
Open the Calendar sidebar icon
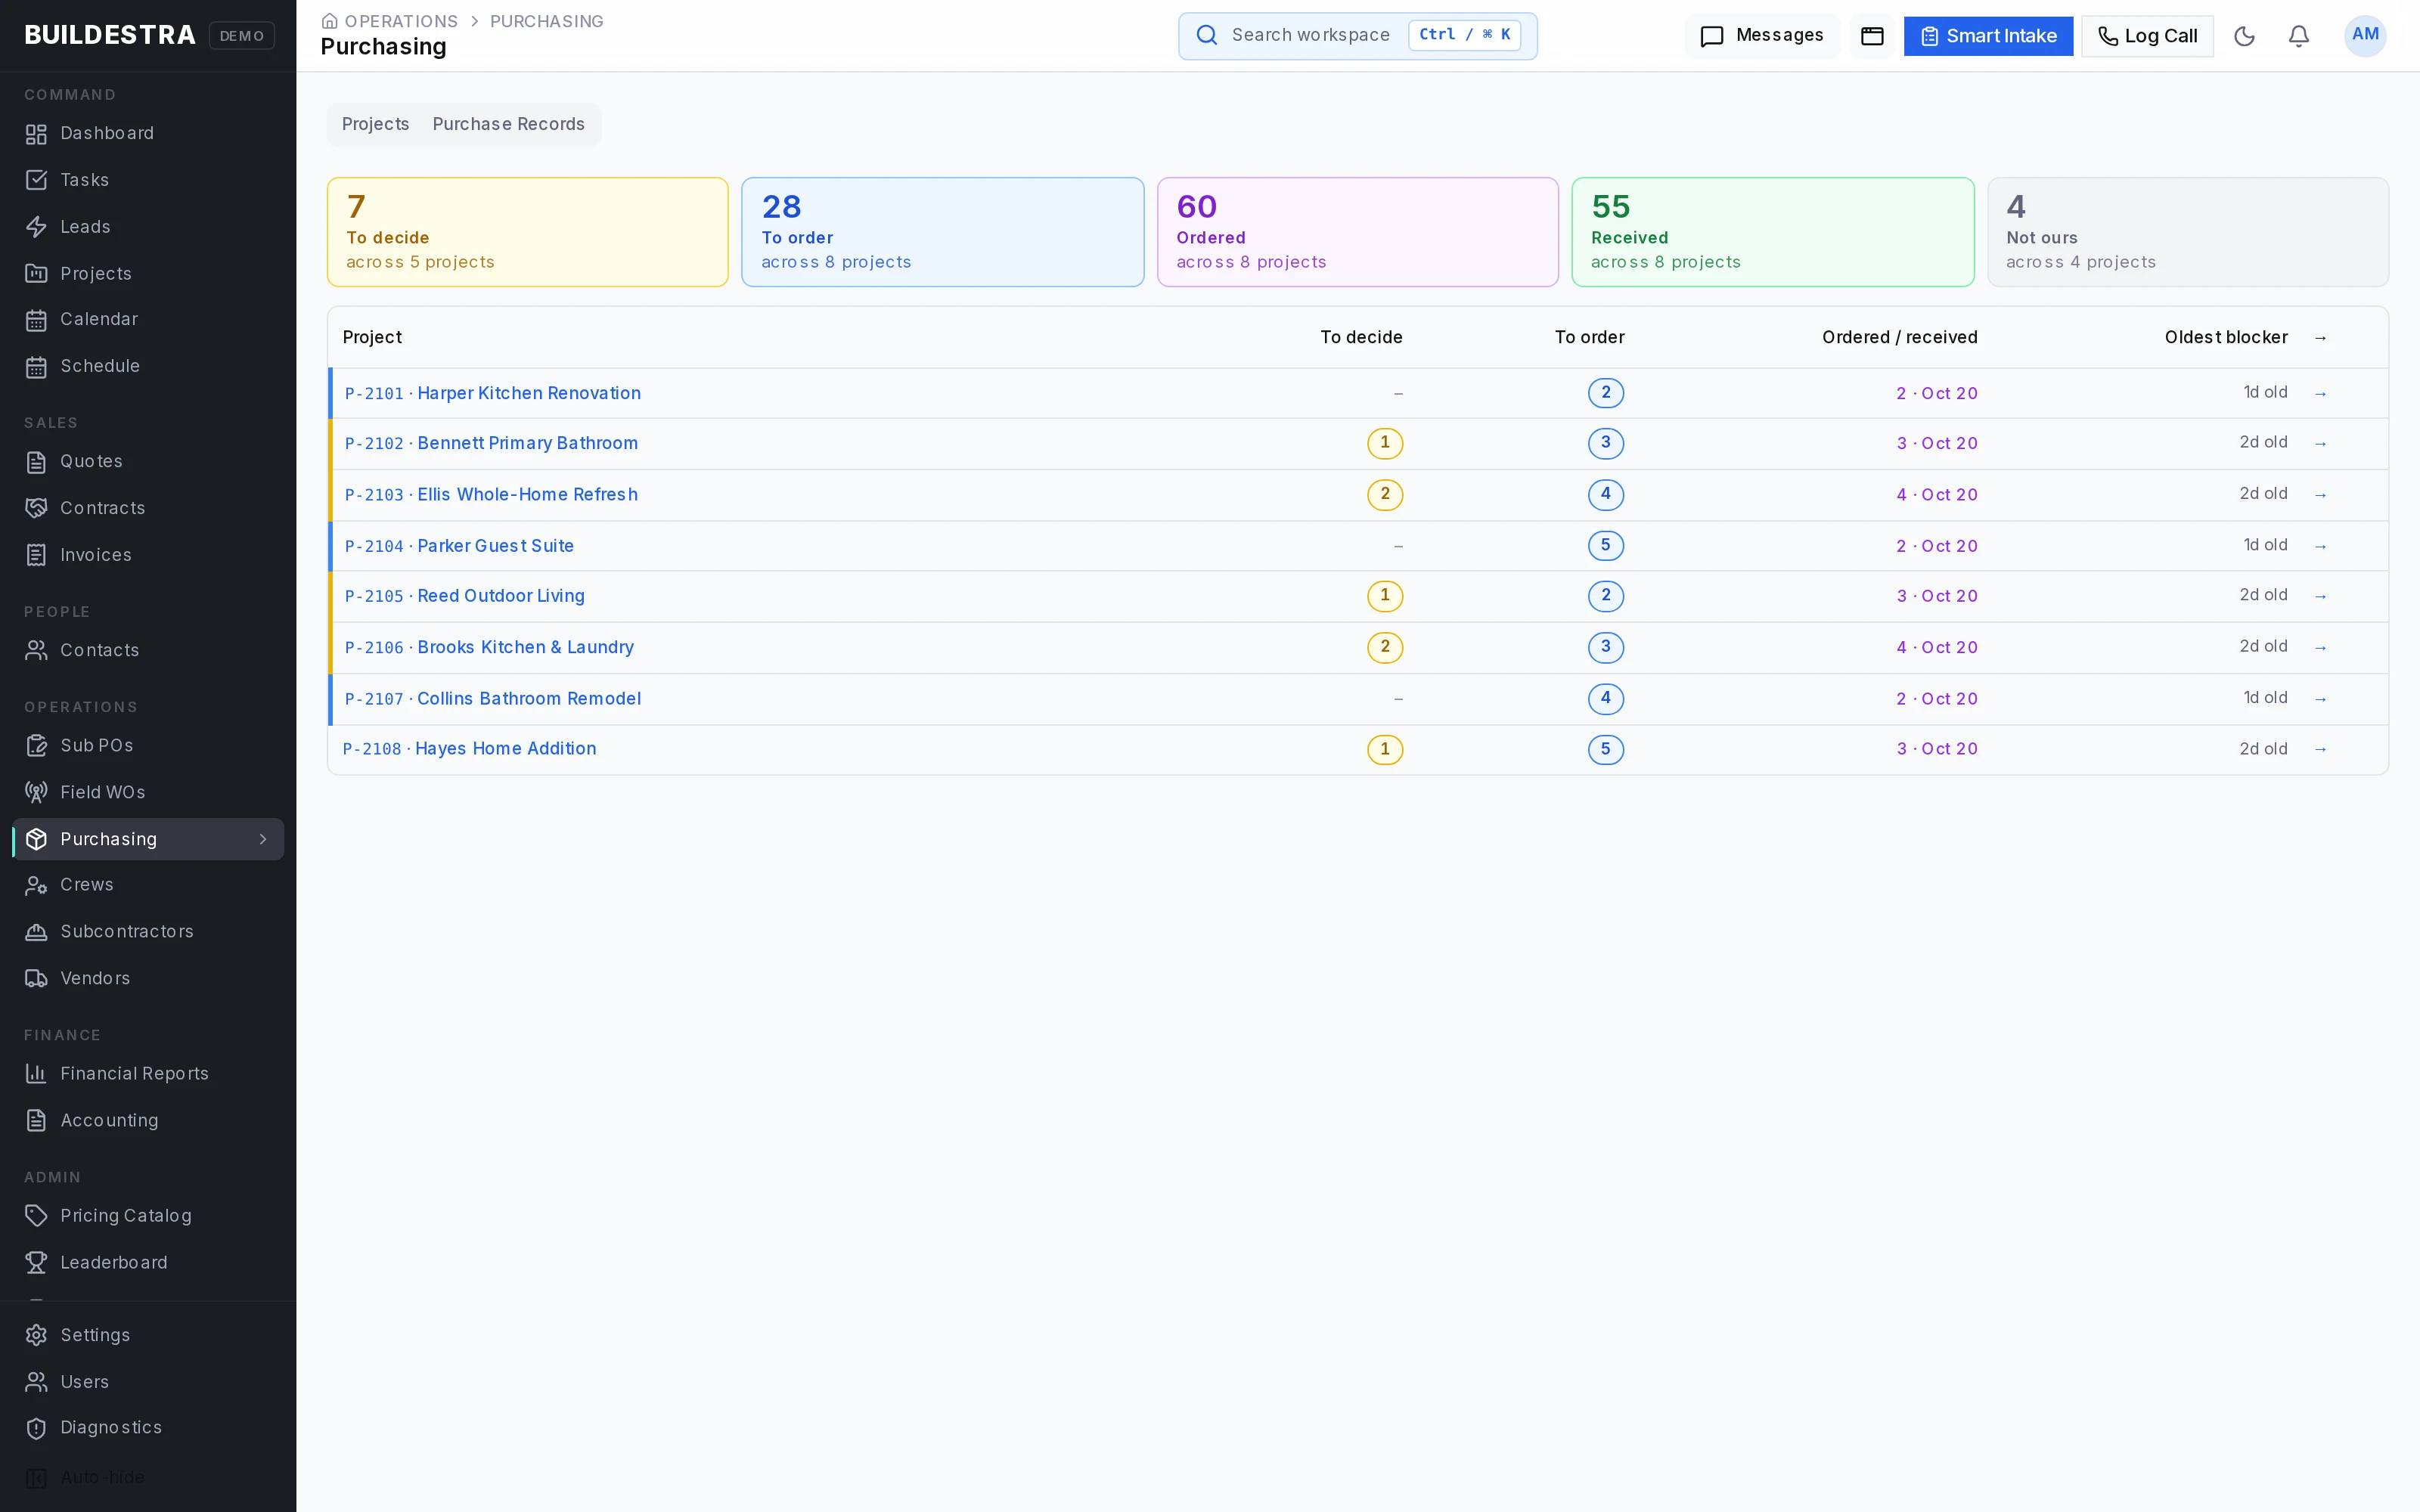click(36, 320)
